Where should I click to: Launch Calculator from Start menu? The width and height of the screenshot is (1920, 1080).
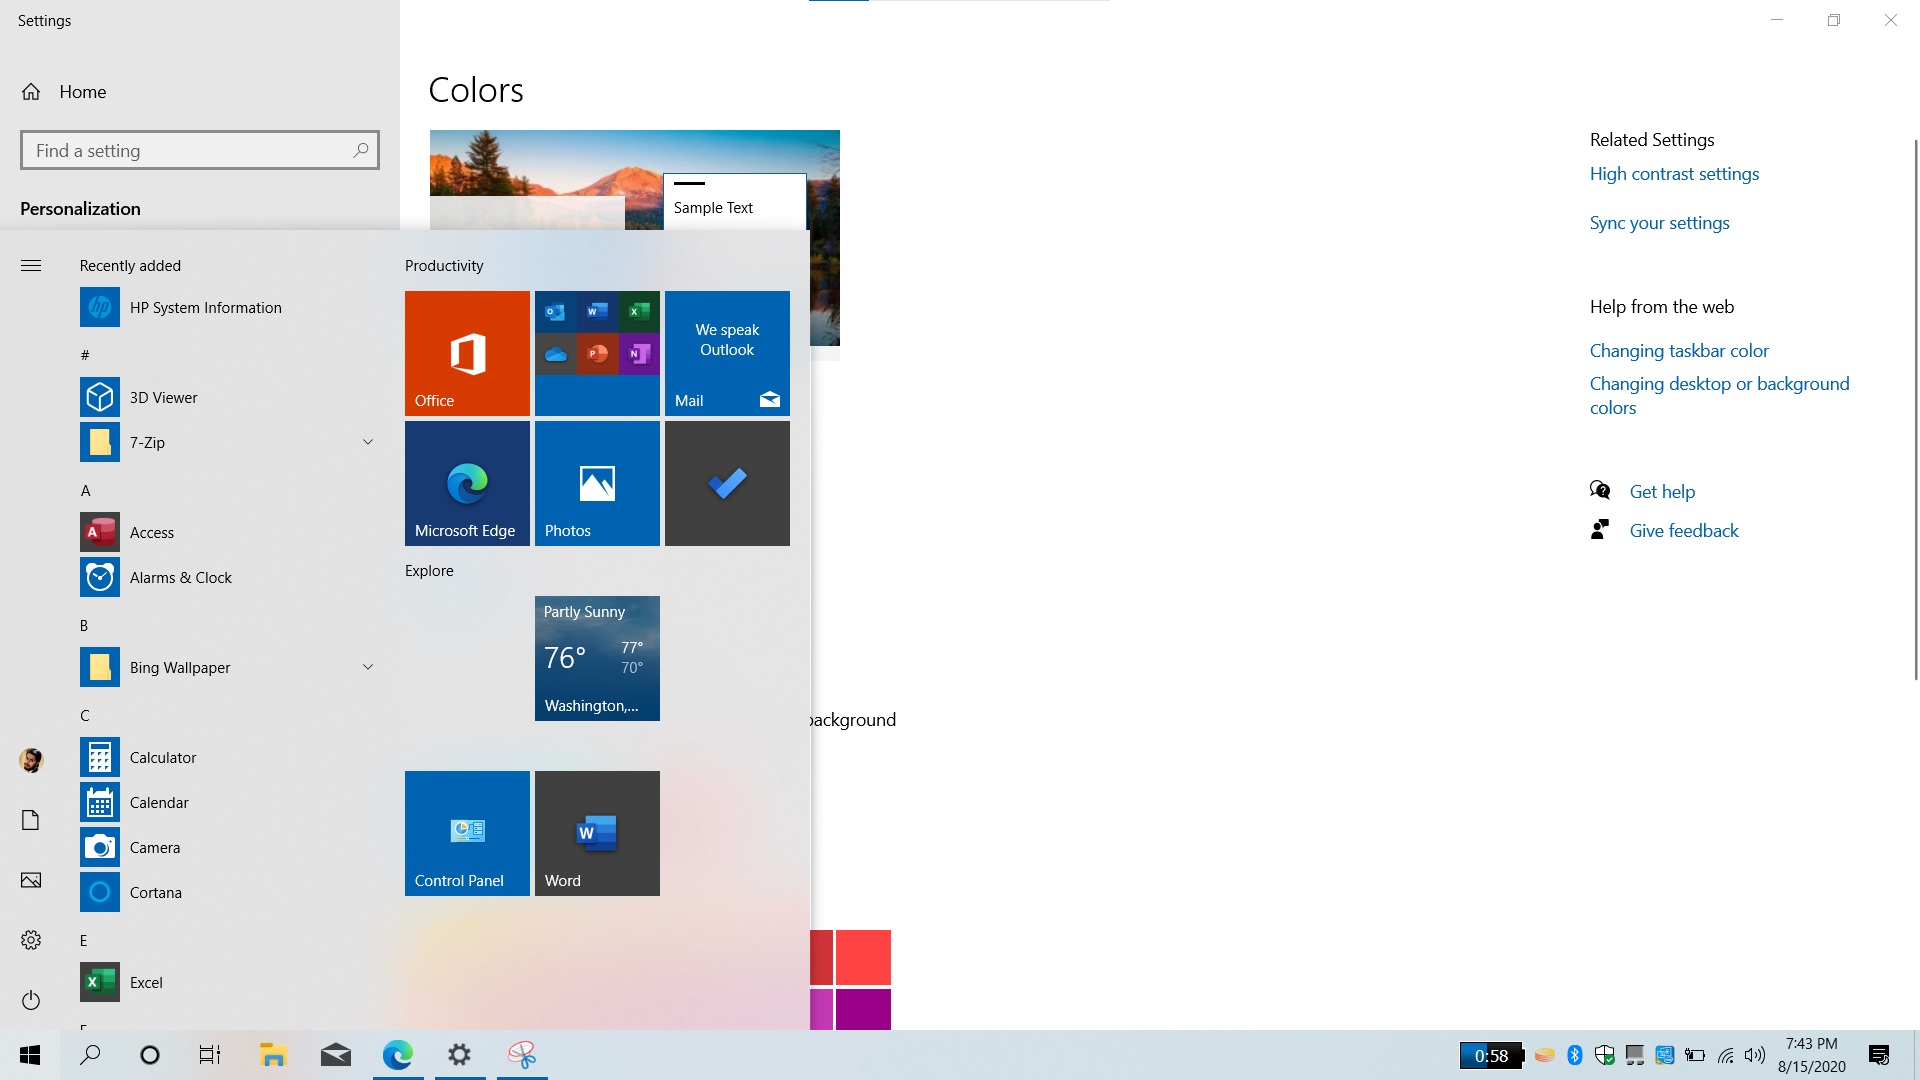[230, 758]
